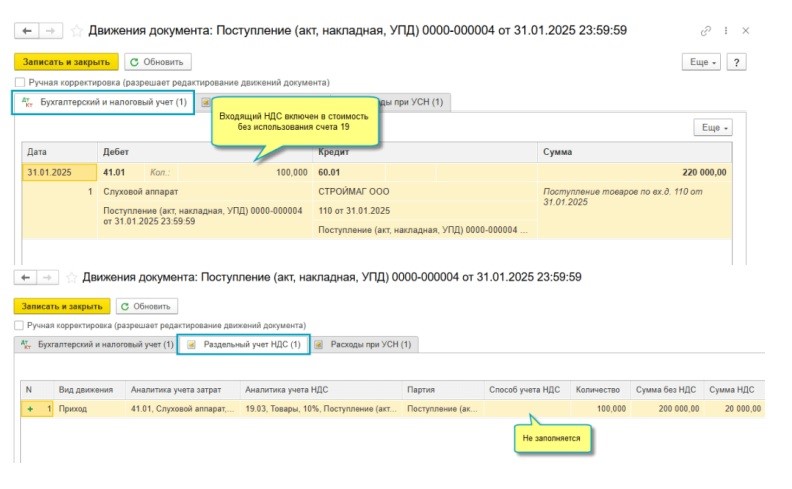
Task: Enable manual correction checkbox in top window
Action: coord(21,82)
